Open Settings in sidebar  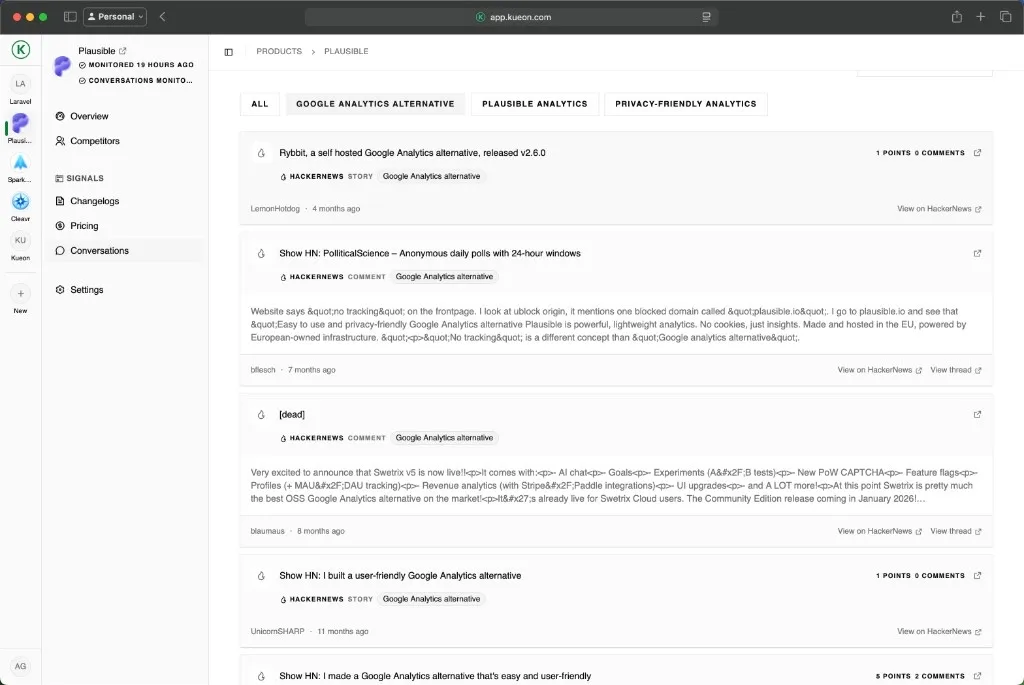pyautogui.click(x=86, y=290)
